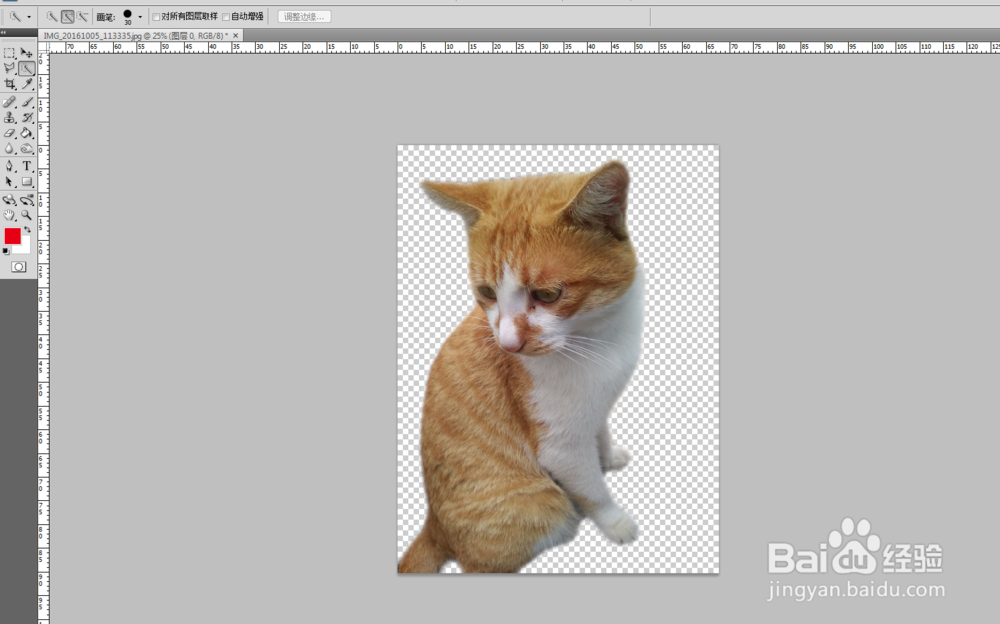The image size is (1000, 624).
Task: Choose Subtract from Selection mode
Action: [82, 17]
